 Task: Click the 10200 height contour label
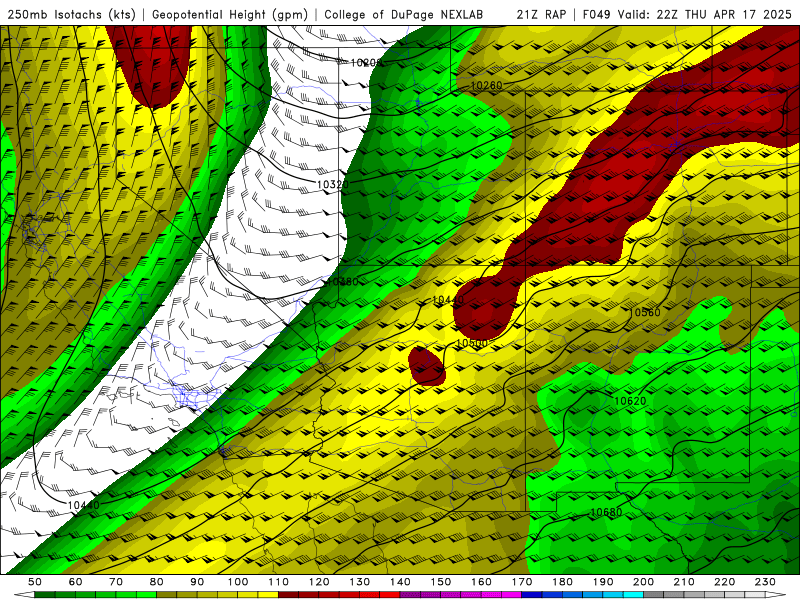366,63
